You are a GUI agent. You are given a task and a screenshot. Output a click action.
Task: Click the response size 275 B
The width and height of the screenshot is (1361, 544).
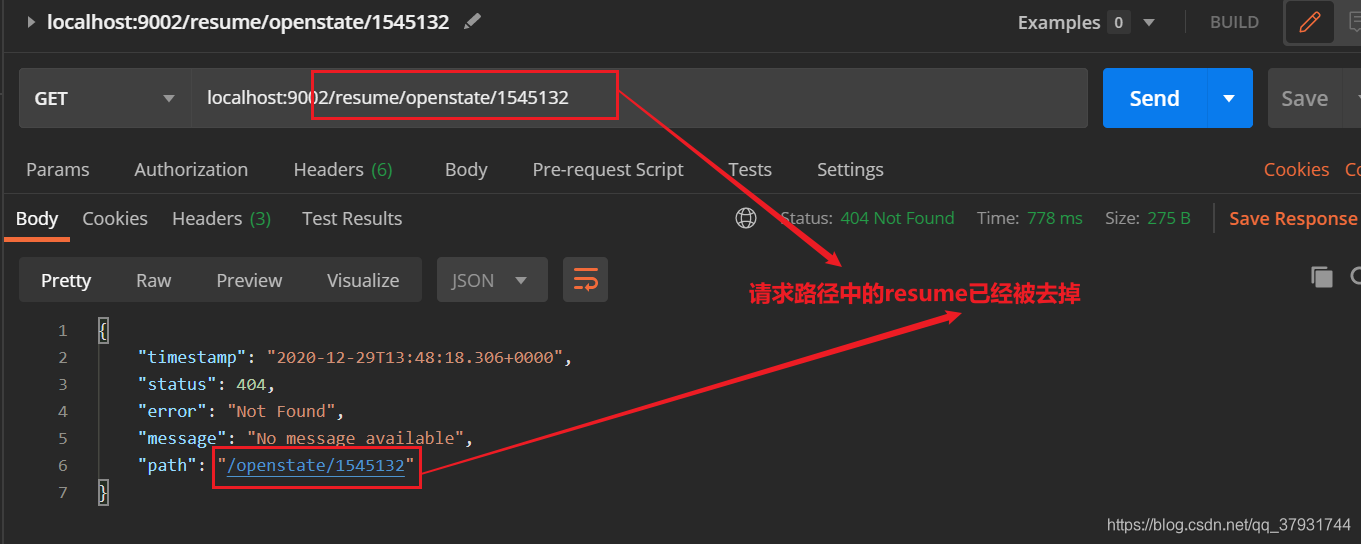click(1168, 218)
